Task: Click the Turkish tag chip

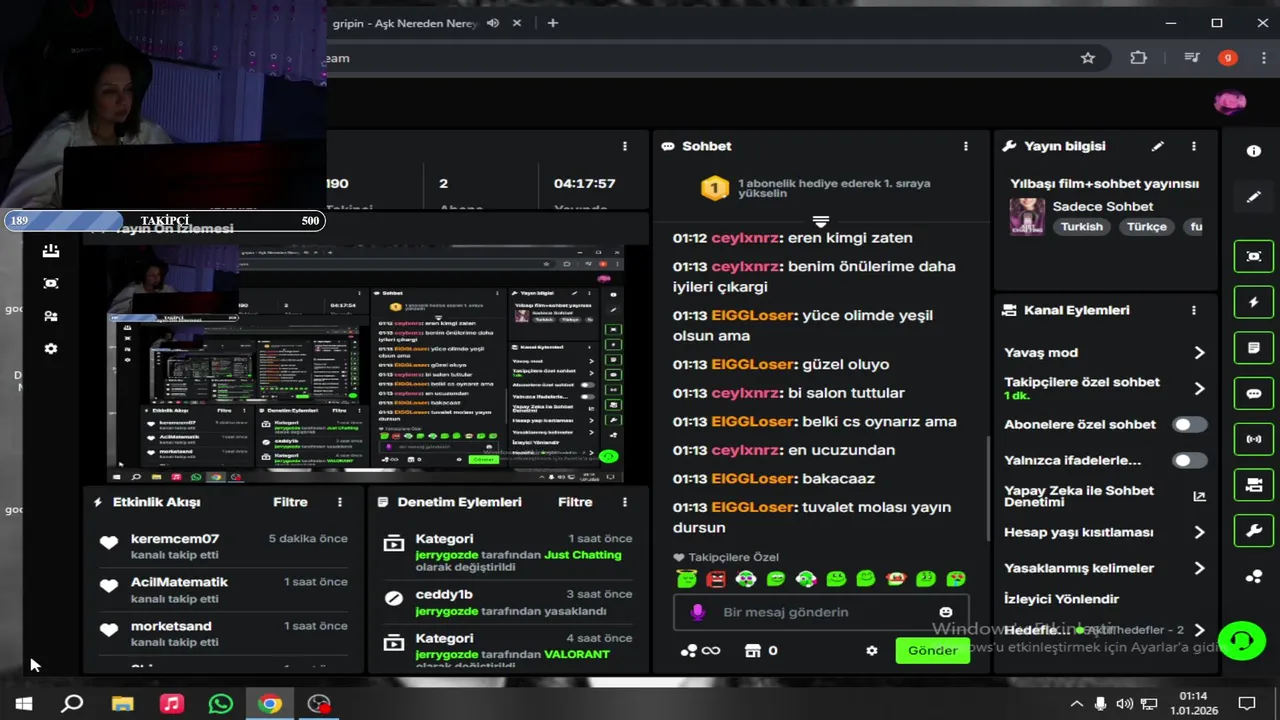Action: 1082,227
